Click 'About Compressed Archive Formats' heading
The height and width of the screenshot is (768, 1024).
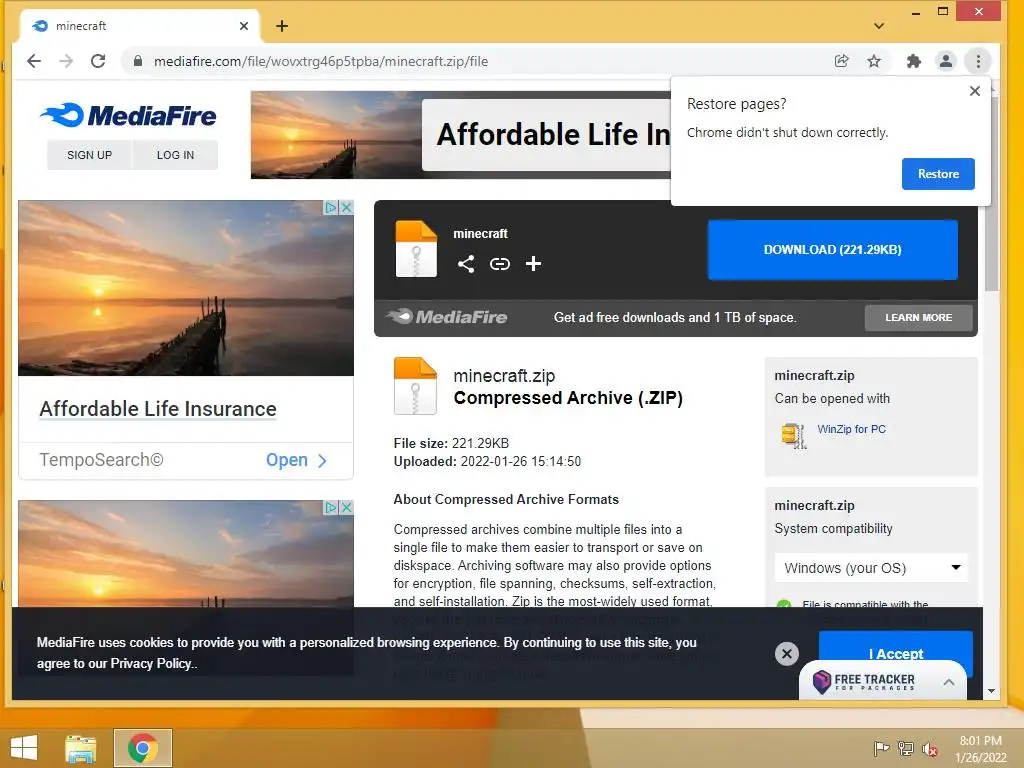[x=506, y=500]
